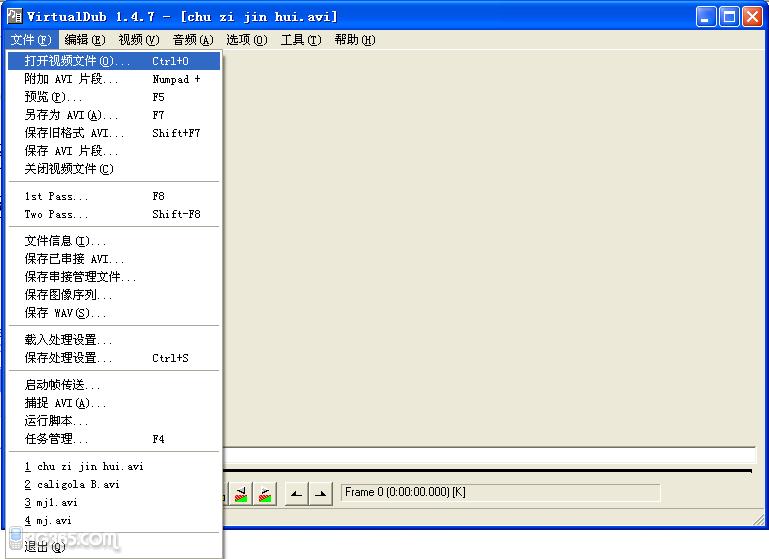Open the 编辑(E) menu

(x=85, y=40)
